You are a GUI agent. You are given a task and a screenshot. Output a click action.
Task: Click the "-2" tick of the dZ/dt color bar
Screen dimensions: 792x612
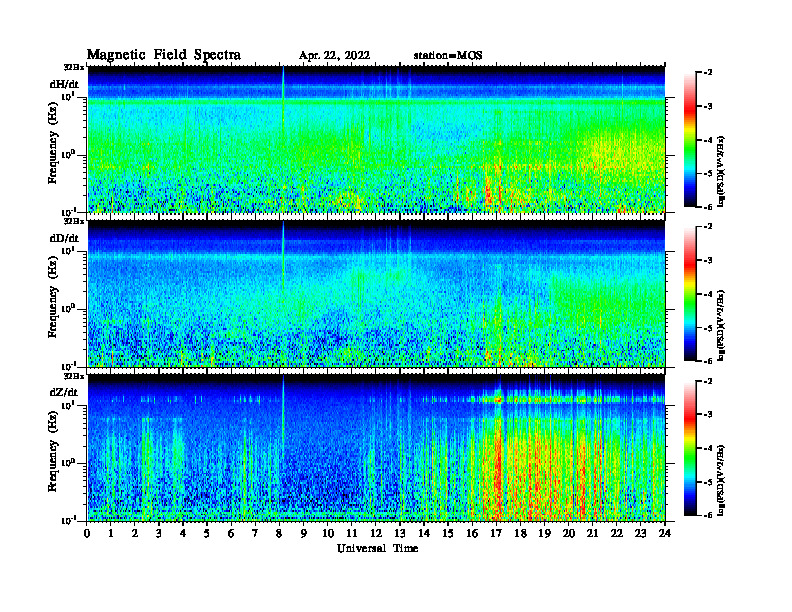[x=708, y=381]
